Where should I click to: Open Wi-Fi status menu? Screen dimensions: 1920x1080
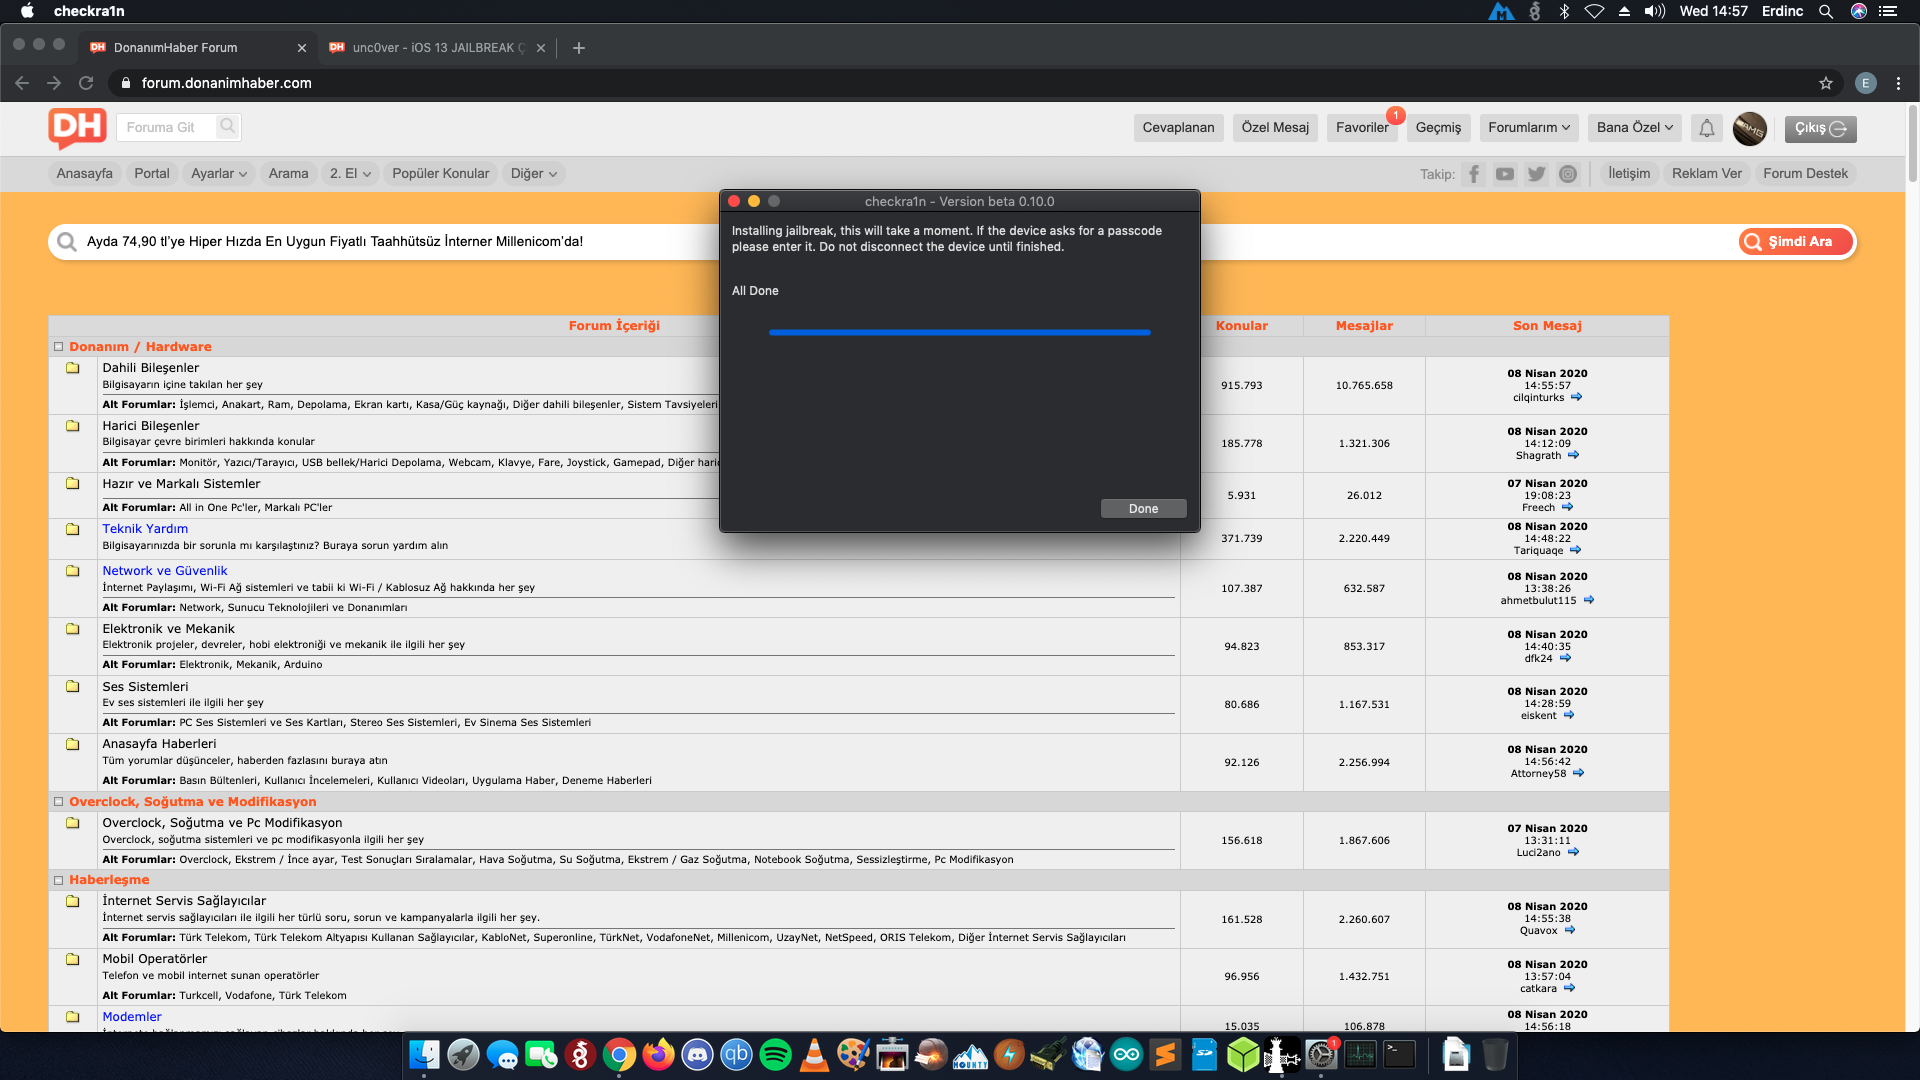pyautogui.click(x=1595, y=11)
